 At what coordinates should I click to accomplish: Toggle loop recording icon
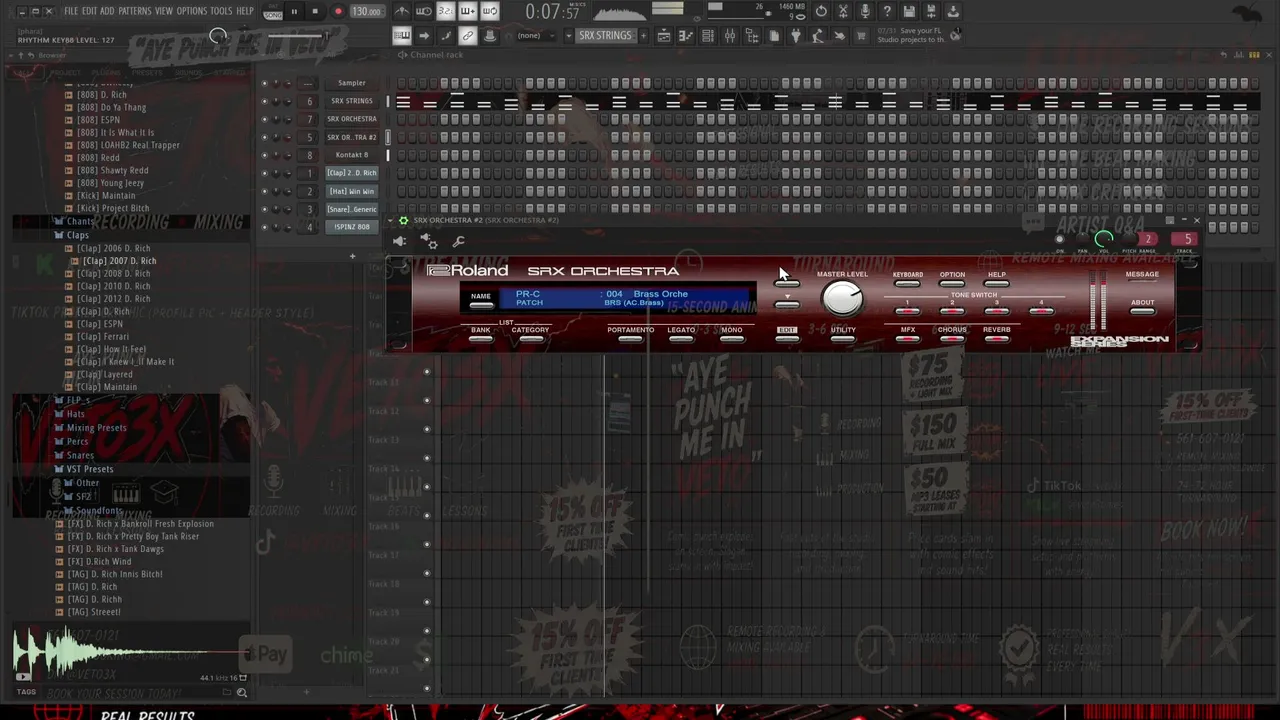(490, 11)
